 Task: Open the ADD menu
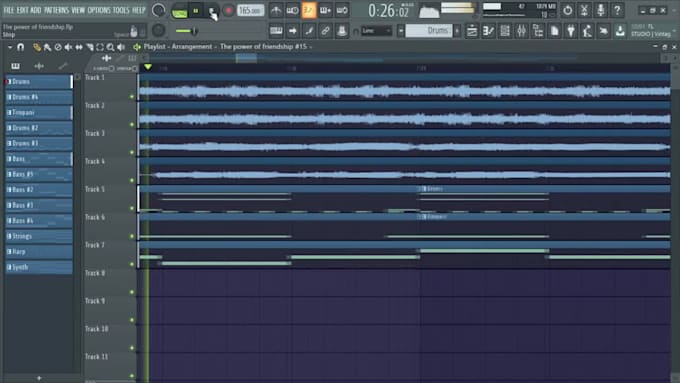(36, 10)
